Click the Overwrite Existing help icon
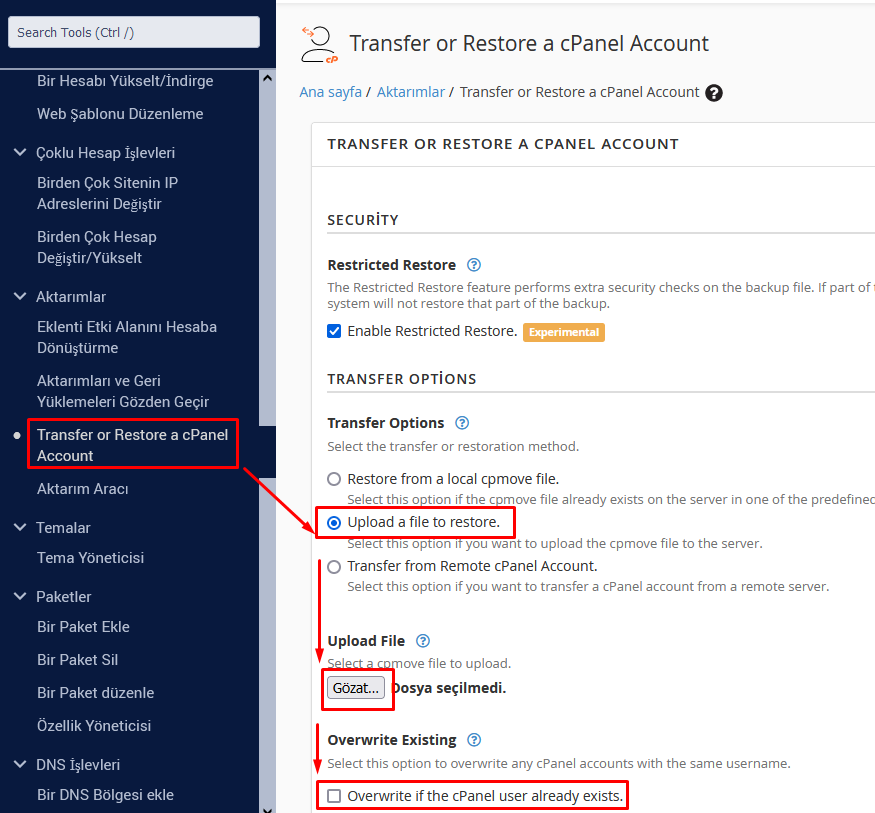 [474, 740]
